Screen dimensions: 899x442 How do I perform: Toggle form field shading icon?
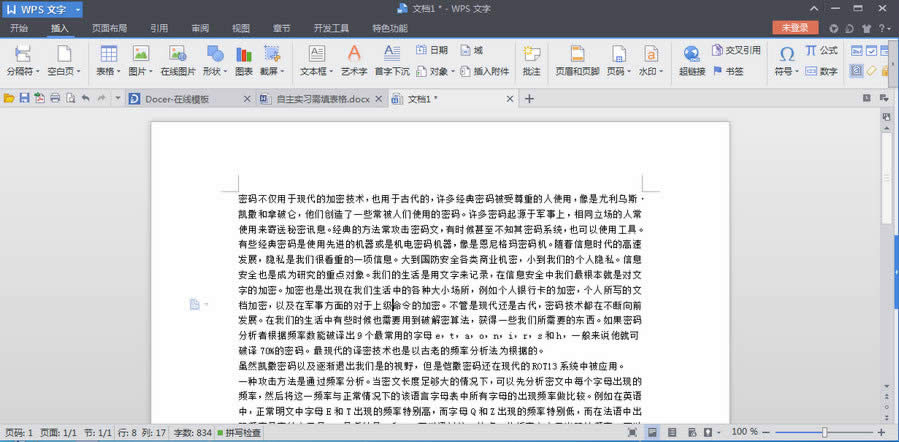857,71
